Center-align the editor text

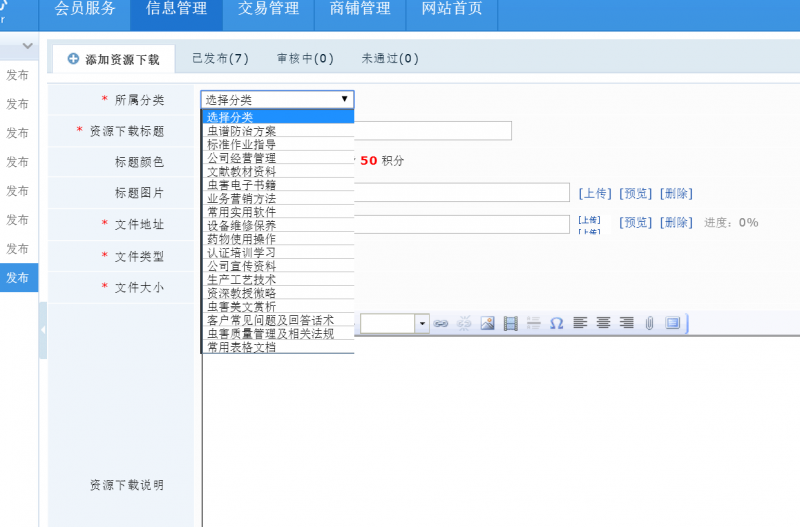click(x=603, y=323)
